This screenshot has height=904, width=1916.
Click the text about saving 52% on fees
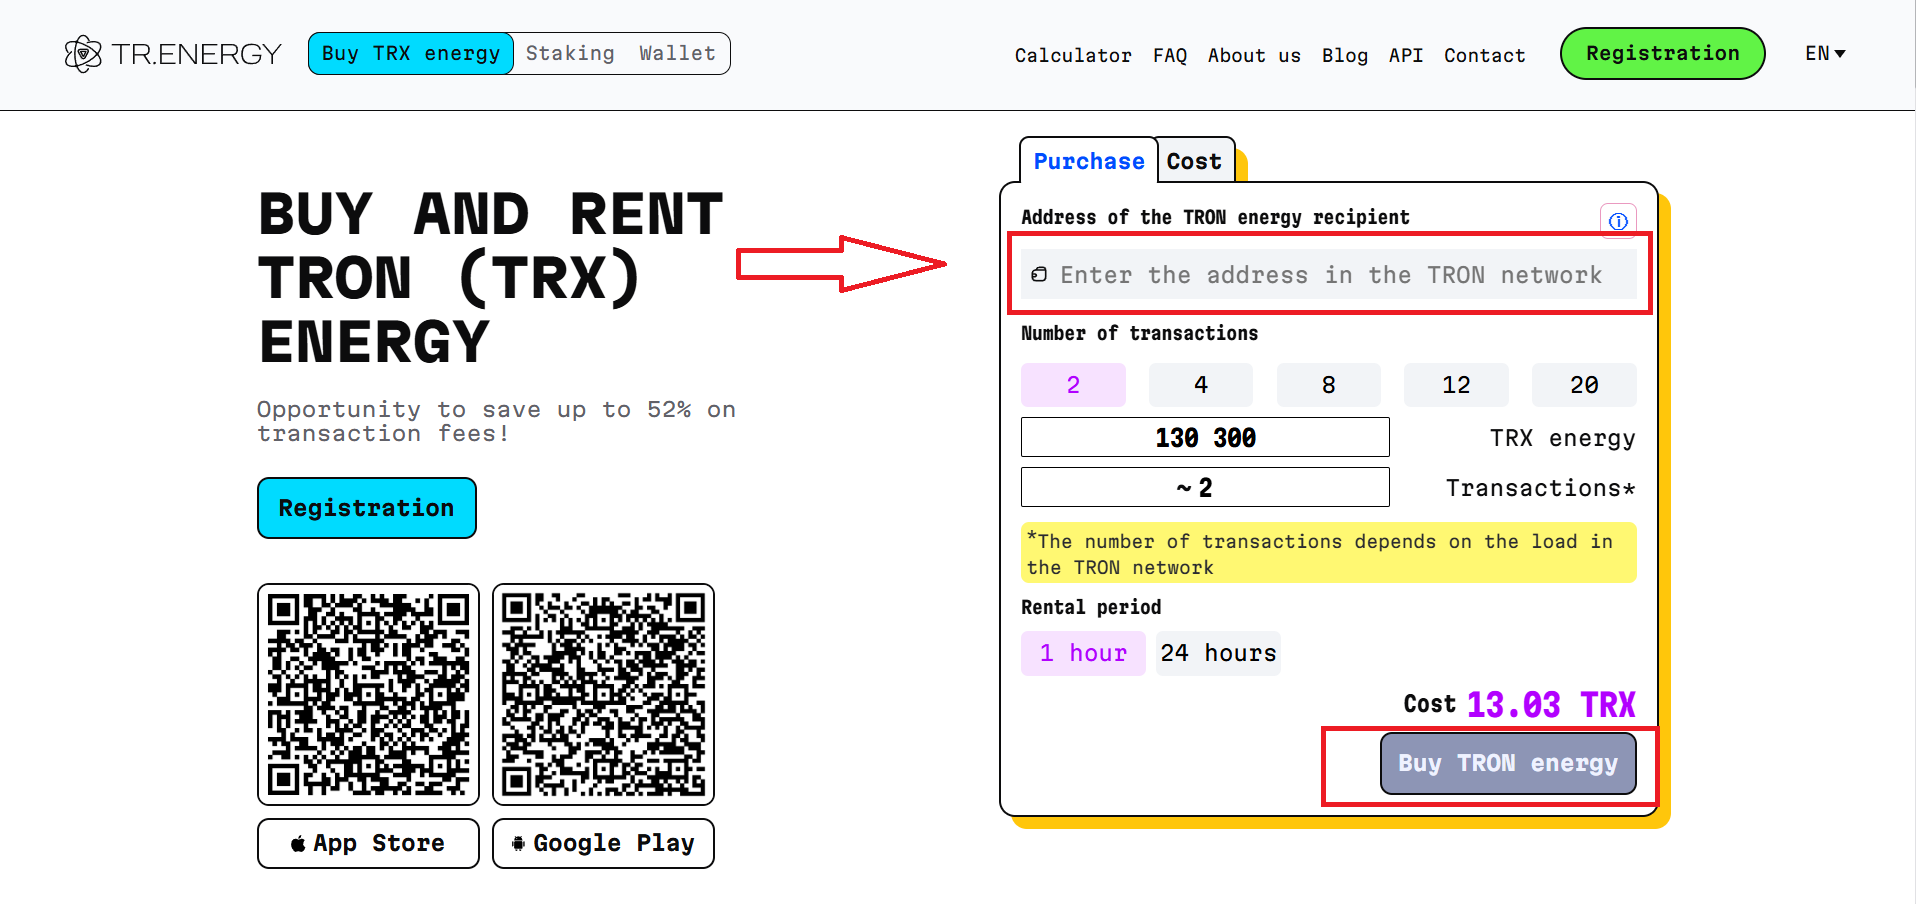point(496,421)
